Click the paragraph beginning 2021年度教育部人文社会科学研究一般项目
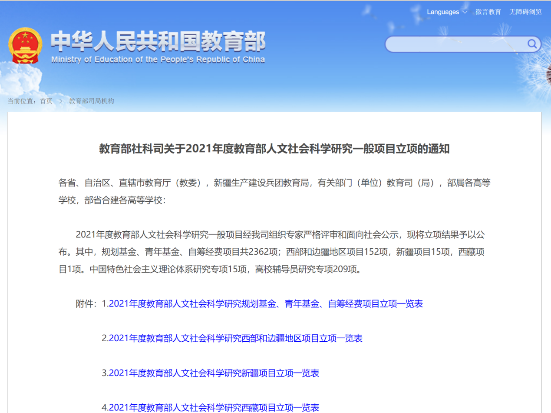The width and height of the screenshot is (551, 413). pos(272,252)
